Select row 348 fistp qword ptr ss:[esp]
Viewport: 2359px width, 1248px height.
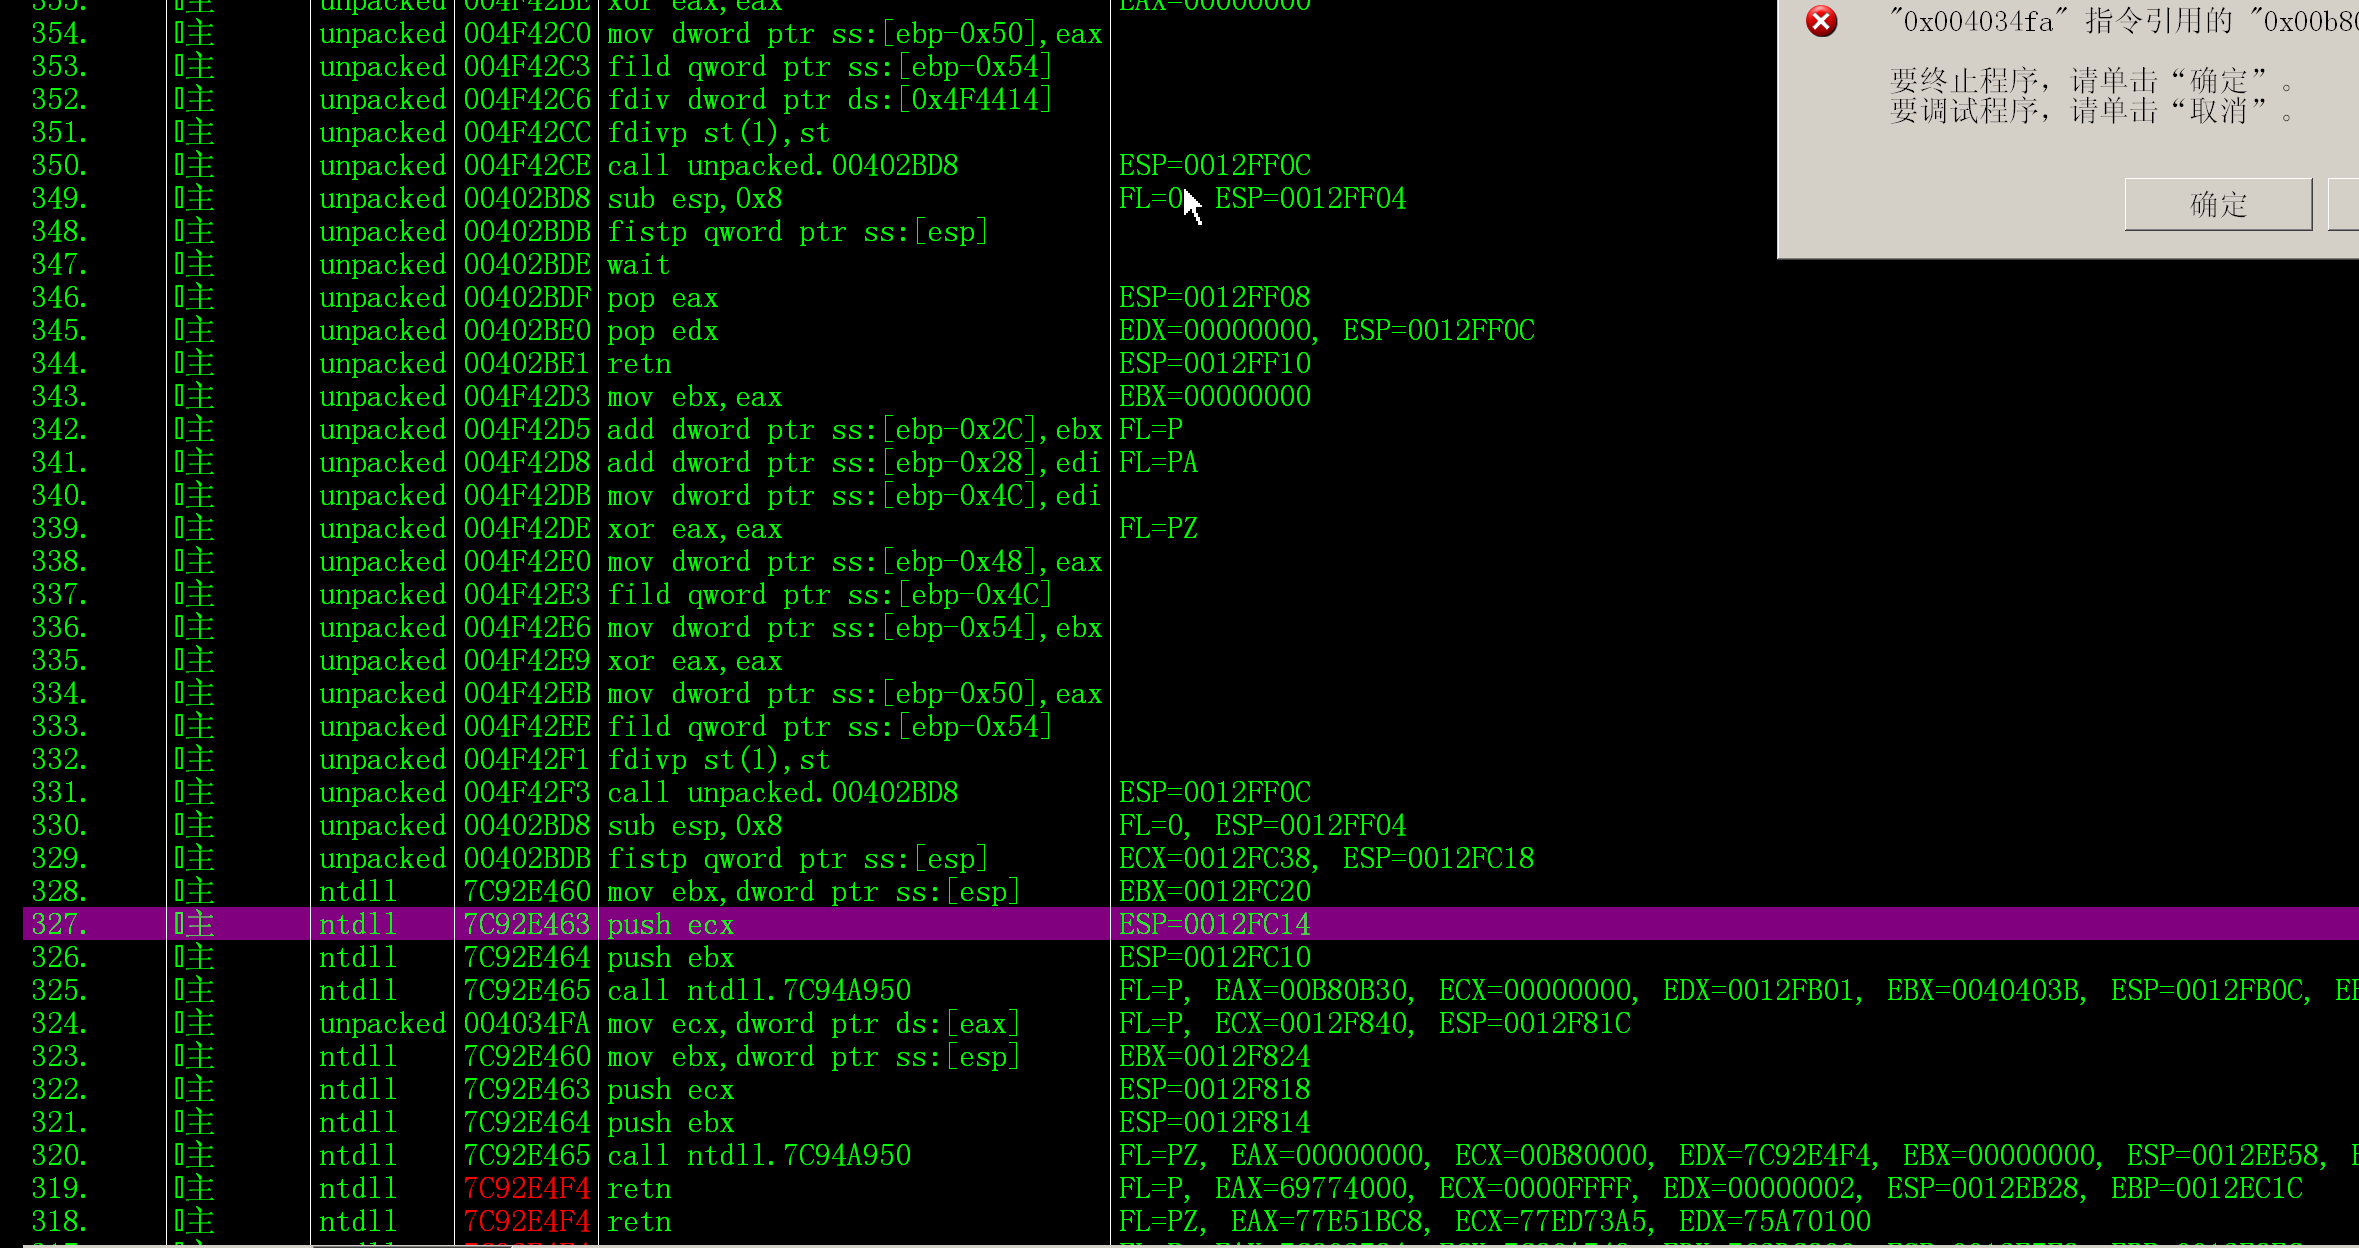coord(1190,232)
